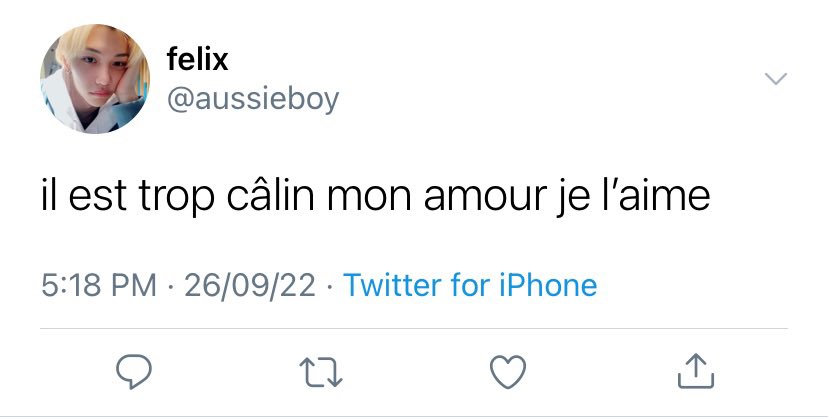
Task: Open felix's profile picture
Action: pyautogui.click(x=95, y=79)
